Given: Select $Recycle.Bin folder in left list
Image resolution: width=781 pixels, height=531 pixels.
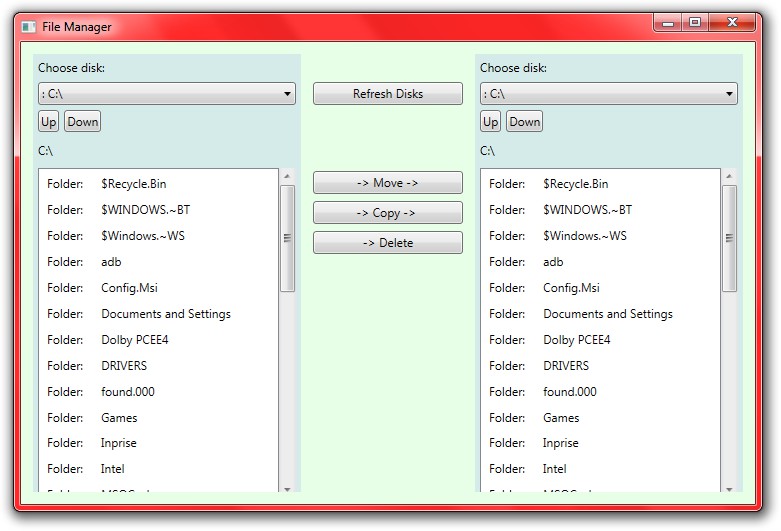Looking at the screenshot, I should tap(158, 184).
